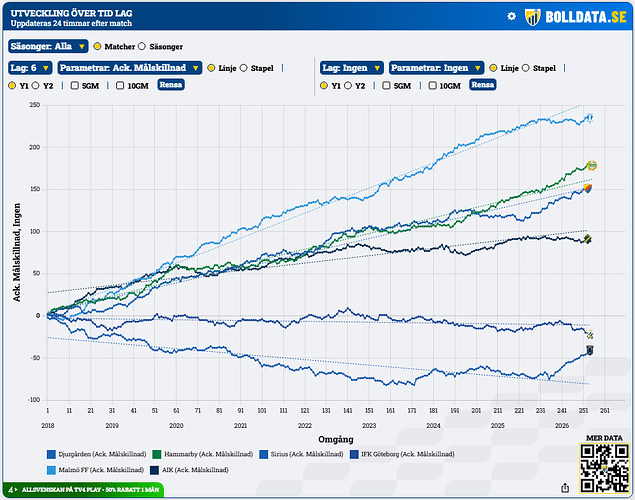
Task: Click the Malmö FF (Ack. Målskillnad) legend label
Action: (101, 470)
